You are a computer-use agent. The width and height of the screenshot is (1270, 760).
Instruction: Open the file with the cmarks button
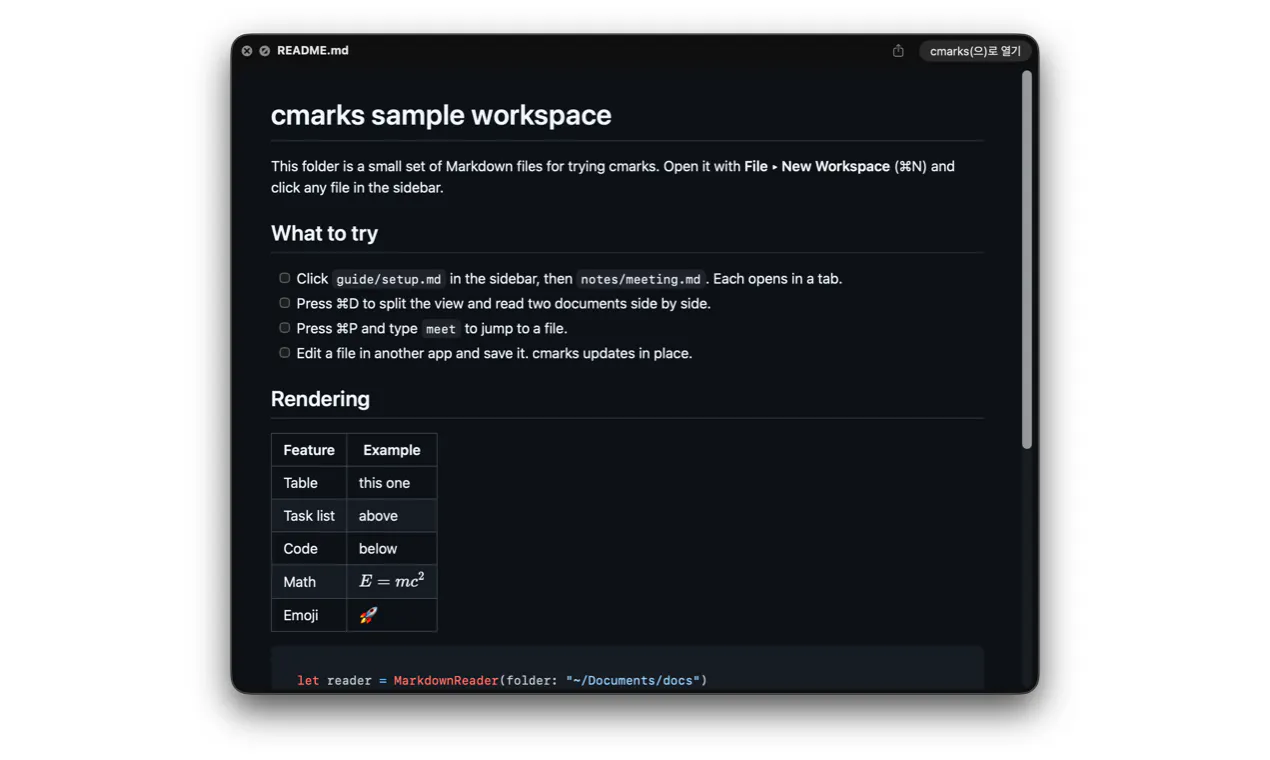pos(975,51)
